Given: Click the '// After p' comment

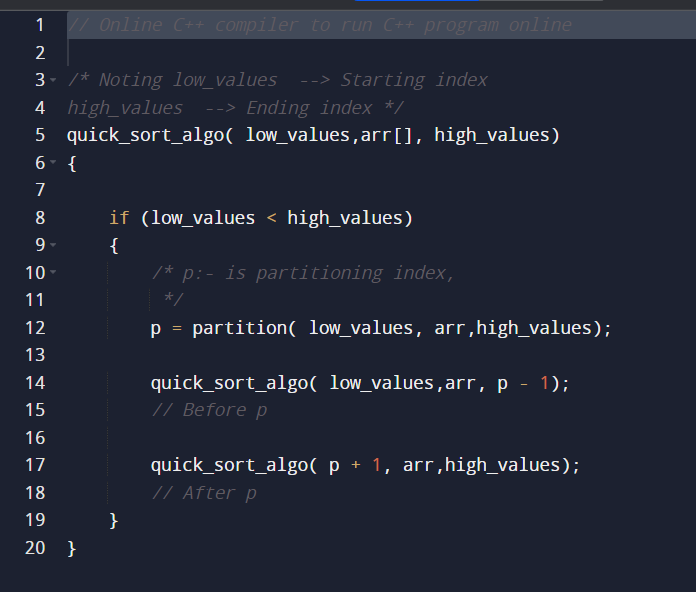Looking at the screenshot, I should tap(204, 493).
